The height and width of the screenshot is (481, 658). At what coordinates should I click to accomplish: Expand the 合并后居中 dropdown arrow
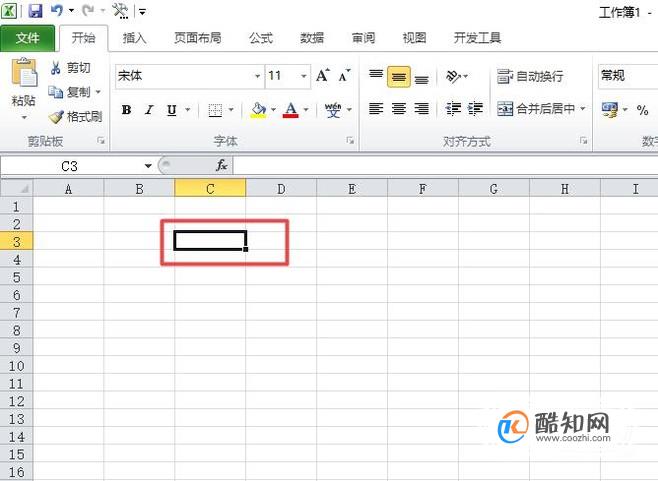(583, 109)
